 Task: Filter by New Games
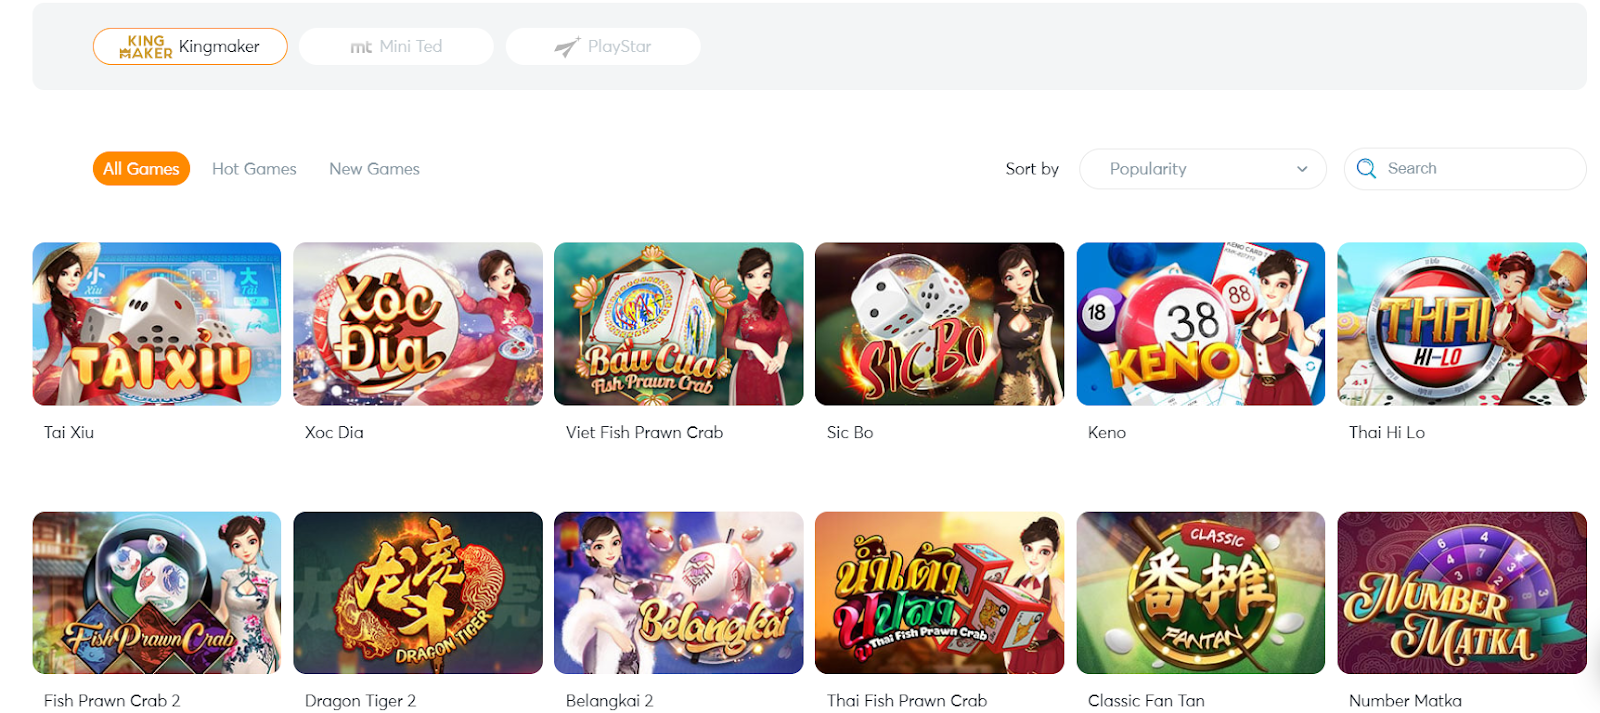coord(374,169)
